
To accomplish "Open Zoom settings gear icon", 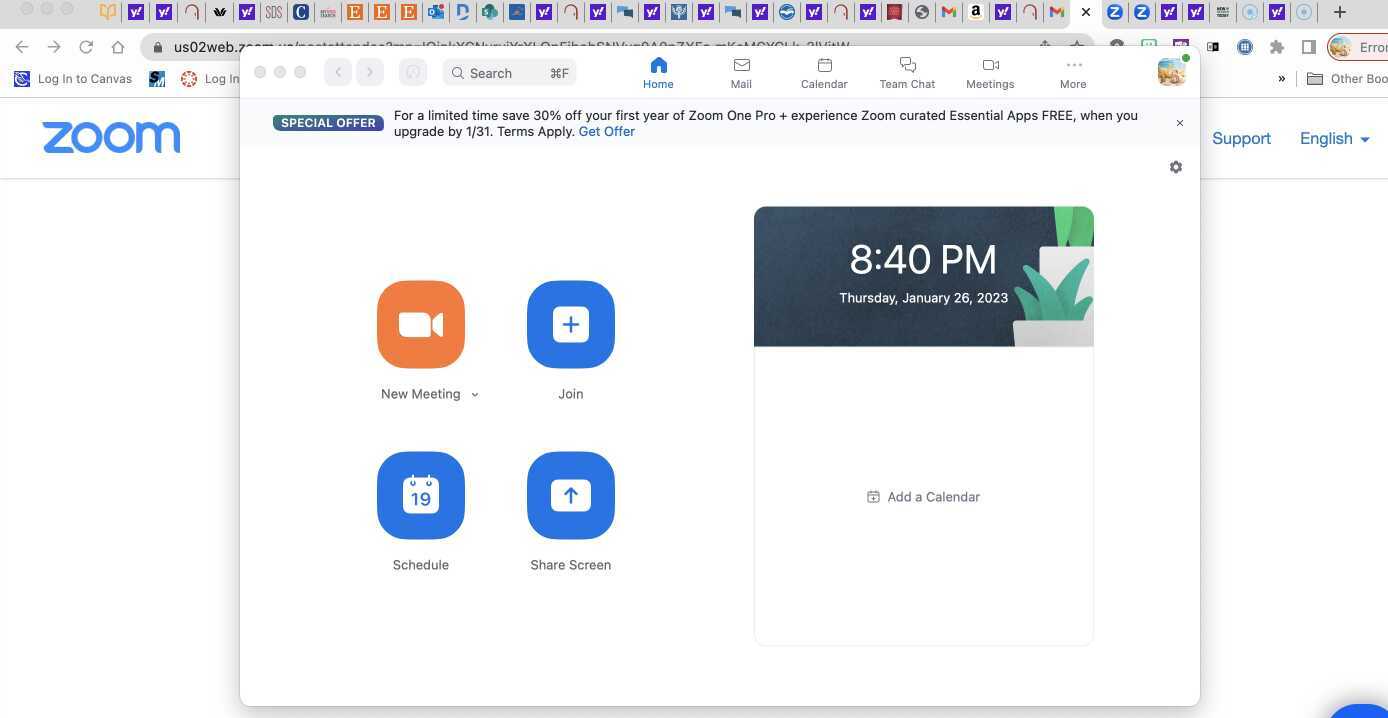I will pyautogui.click(x=1176, y=167).
